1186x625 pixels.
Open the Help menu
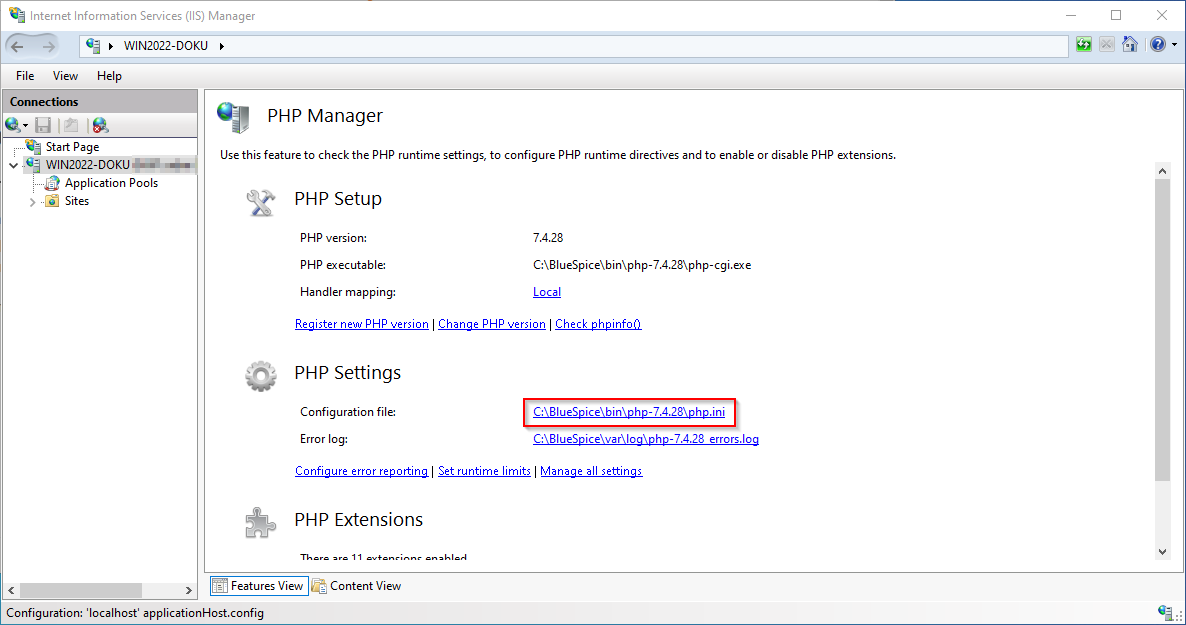[x=109, y=76]
